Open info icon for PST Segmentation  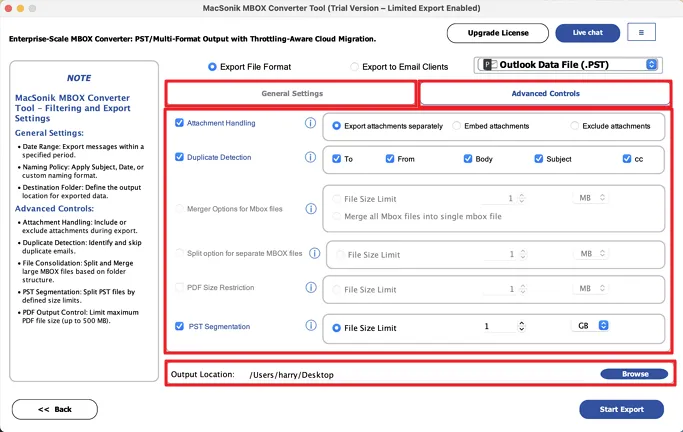pos(311,326)
